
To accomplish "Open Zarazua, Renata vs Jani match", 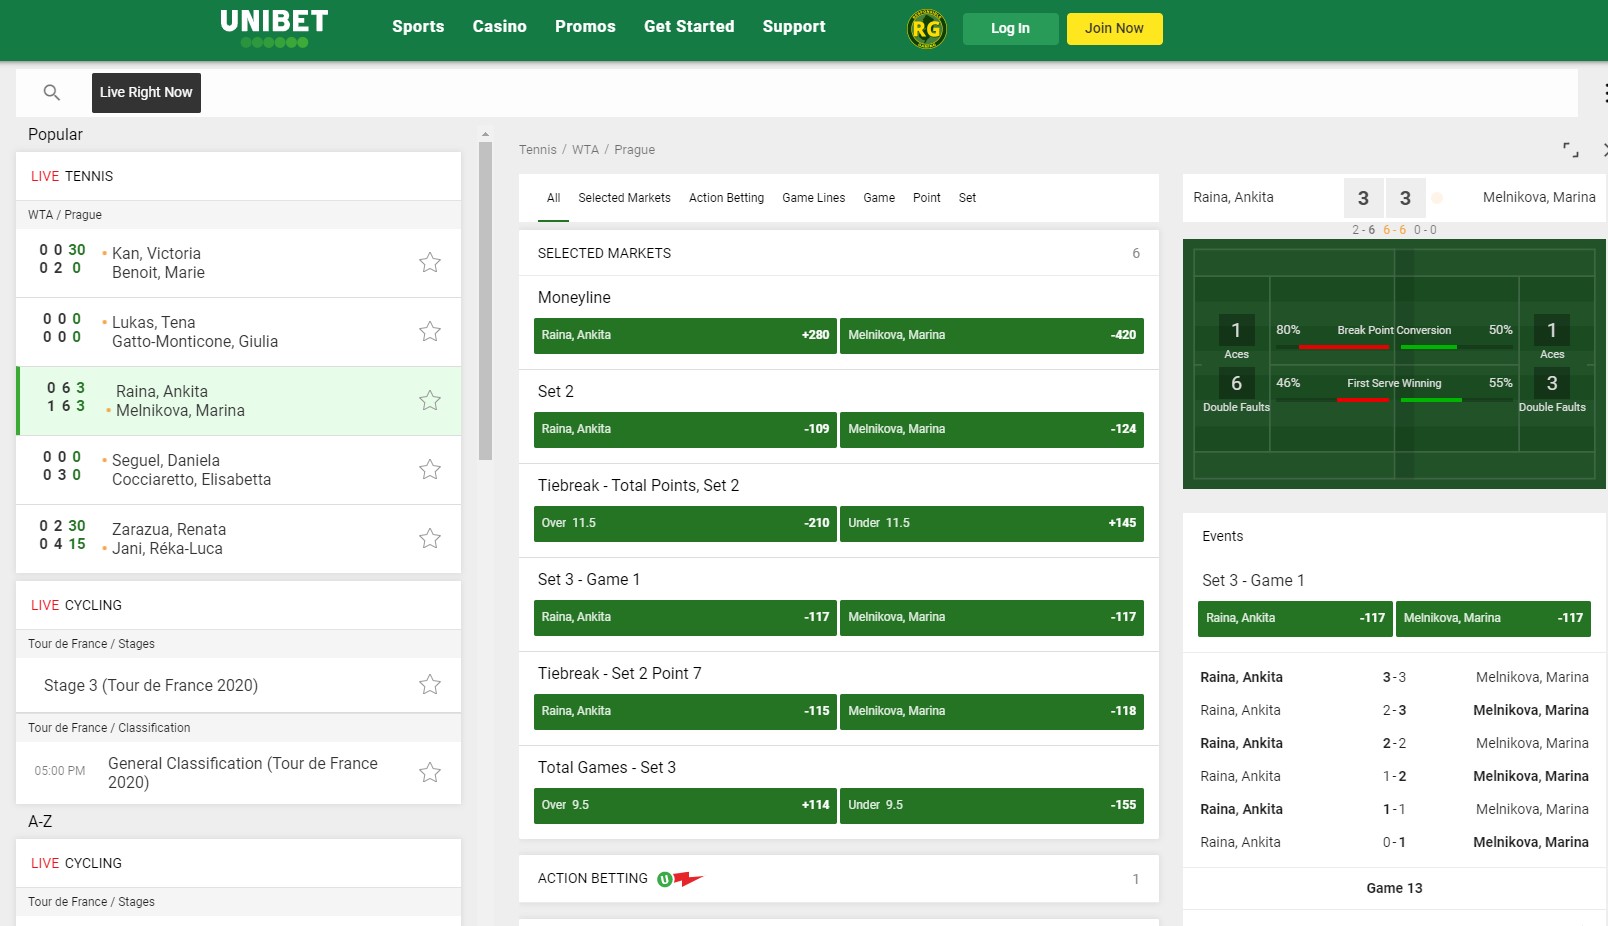I will [x=238, y=539].
